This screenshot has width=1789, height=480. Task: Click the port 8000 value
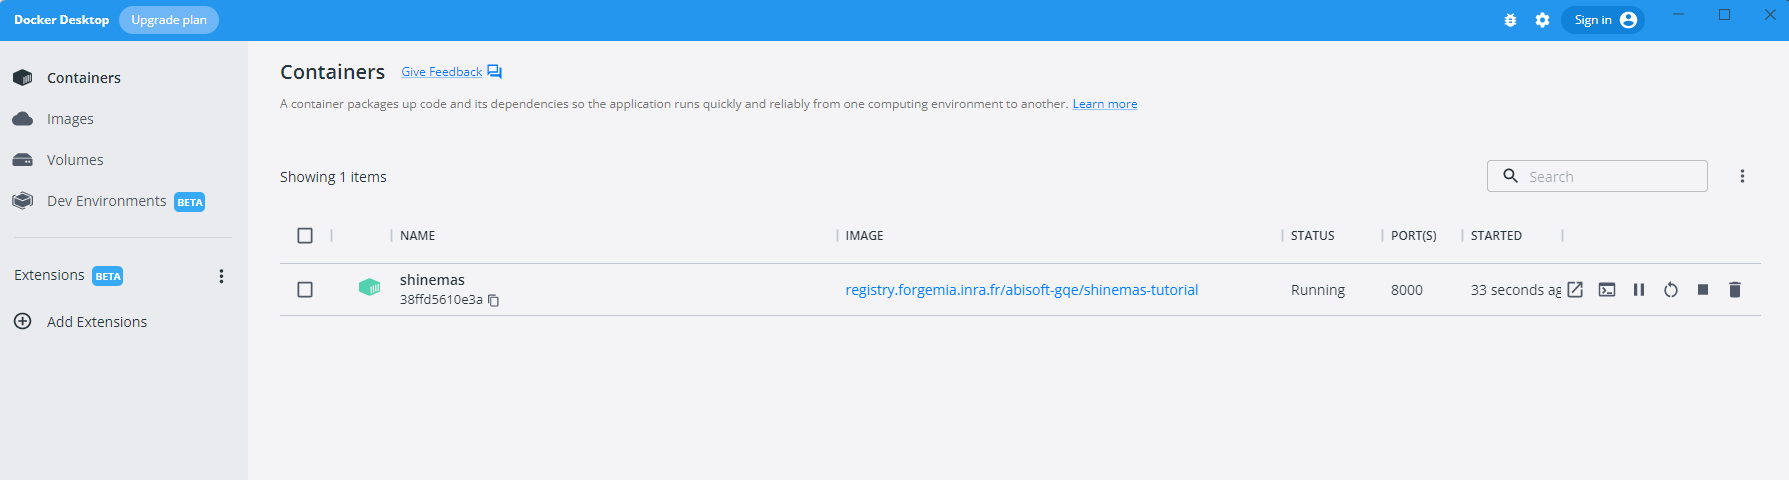[x=1406, y=290]
